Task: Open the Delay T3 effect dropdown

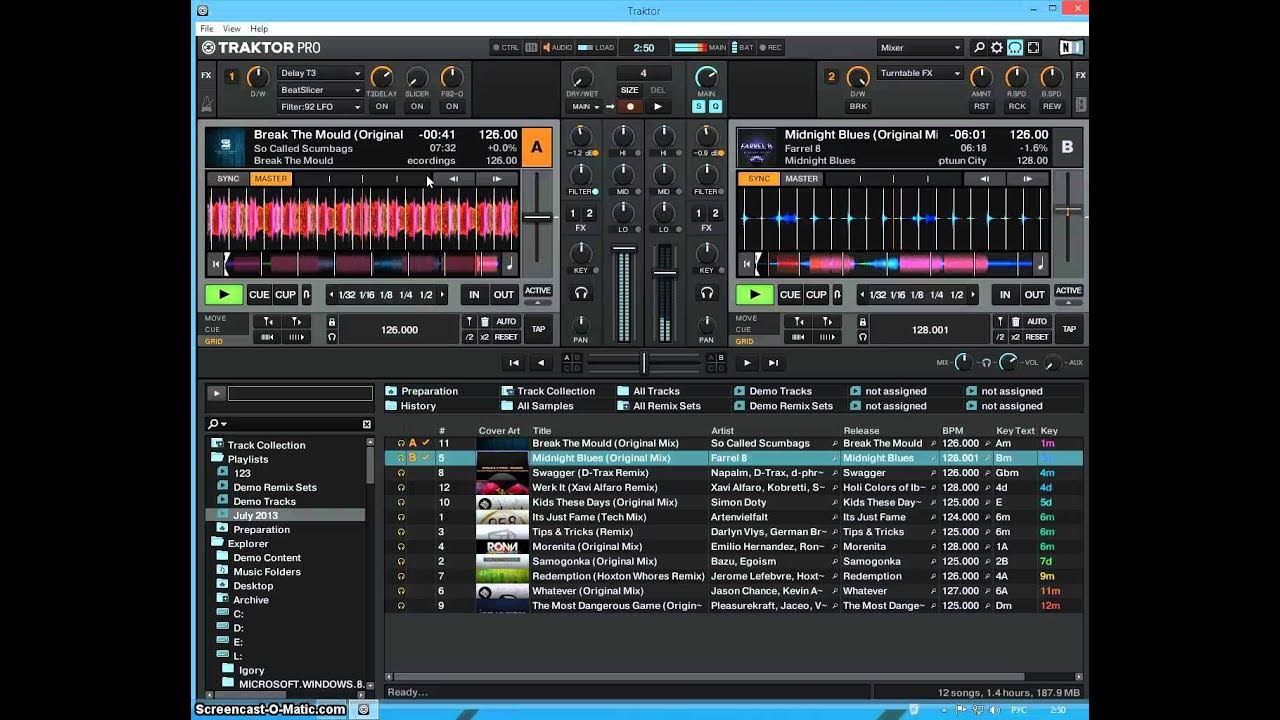Action: [x=320, y=73]
